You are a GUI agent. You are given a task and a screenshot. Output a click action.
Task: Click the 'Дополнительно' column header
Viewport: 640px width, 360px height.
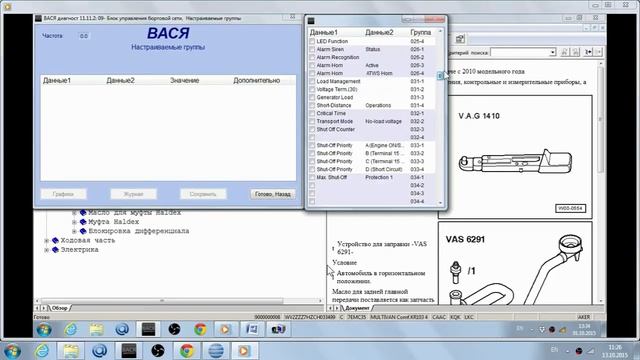[256, 80]
